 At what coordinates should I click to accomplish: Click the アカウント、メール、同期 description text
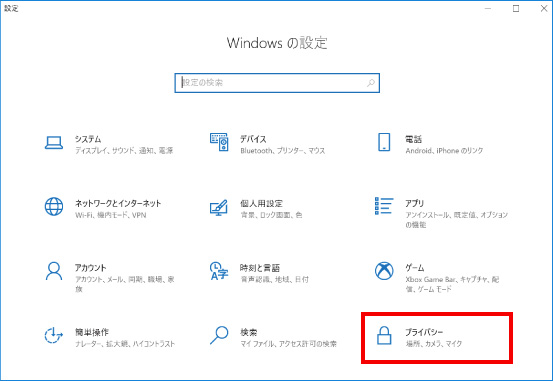(124, 284)
